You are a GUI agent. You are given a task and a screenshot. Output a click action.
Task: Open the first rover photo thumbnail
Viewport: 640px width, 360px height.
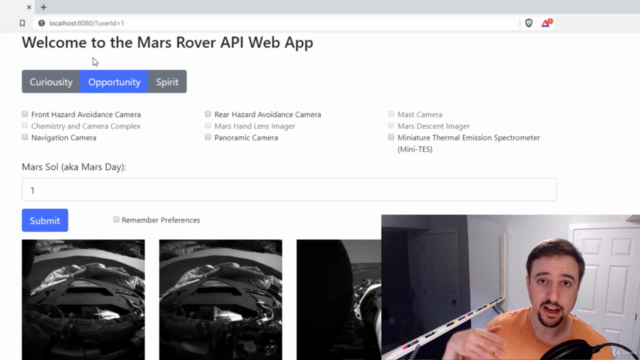[83, 300]
